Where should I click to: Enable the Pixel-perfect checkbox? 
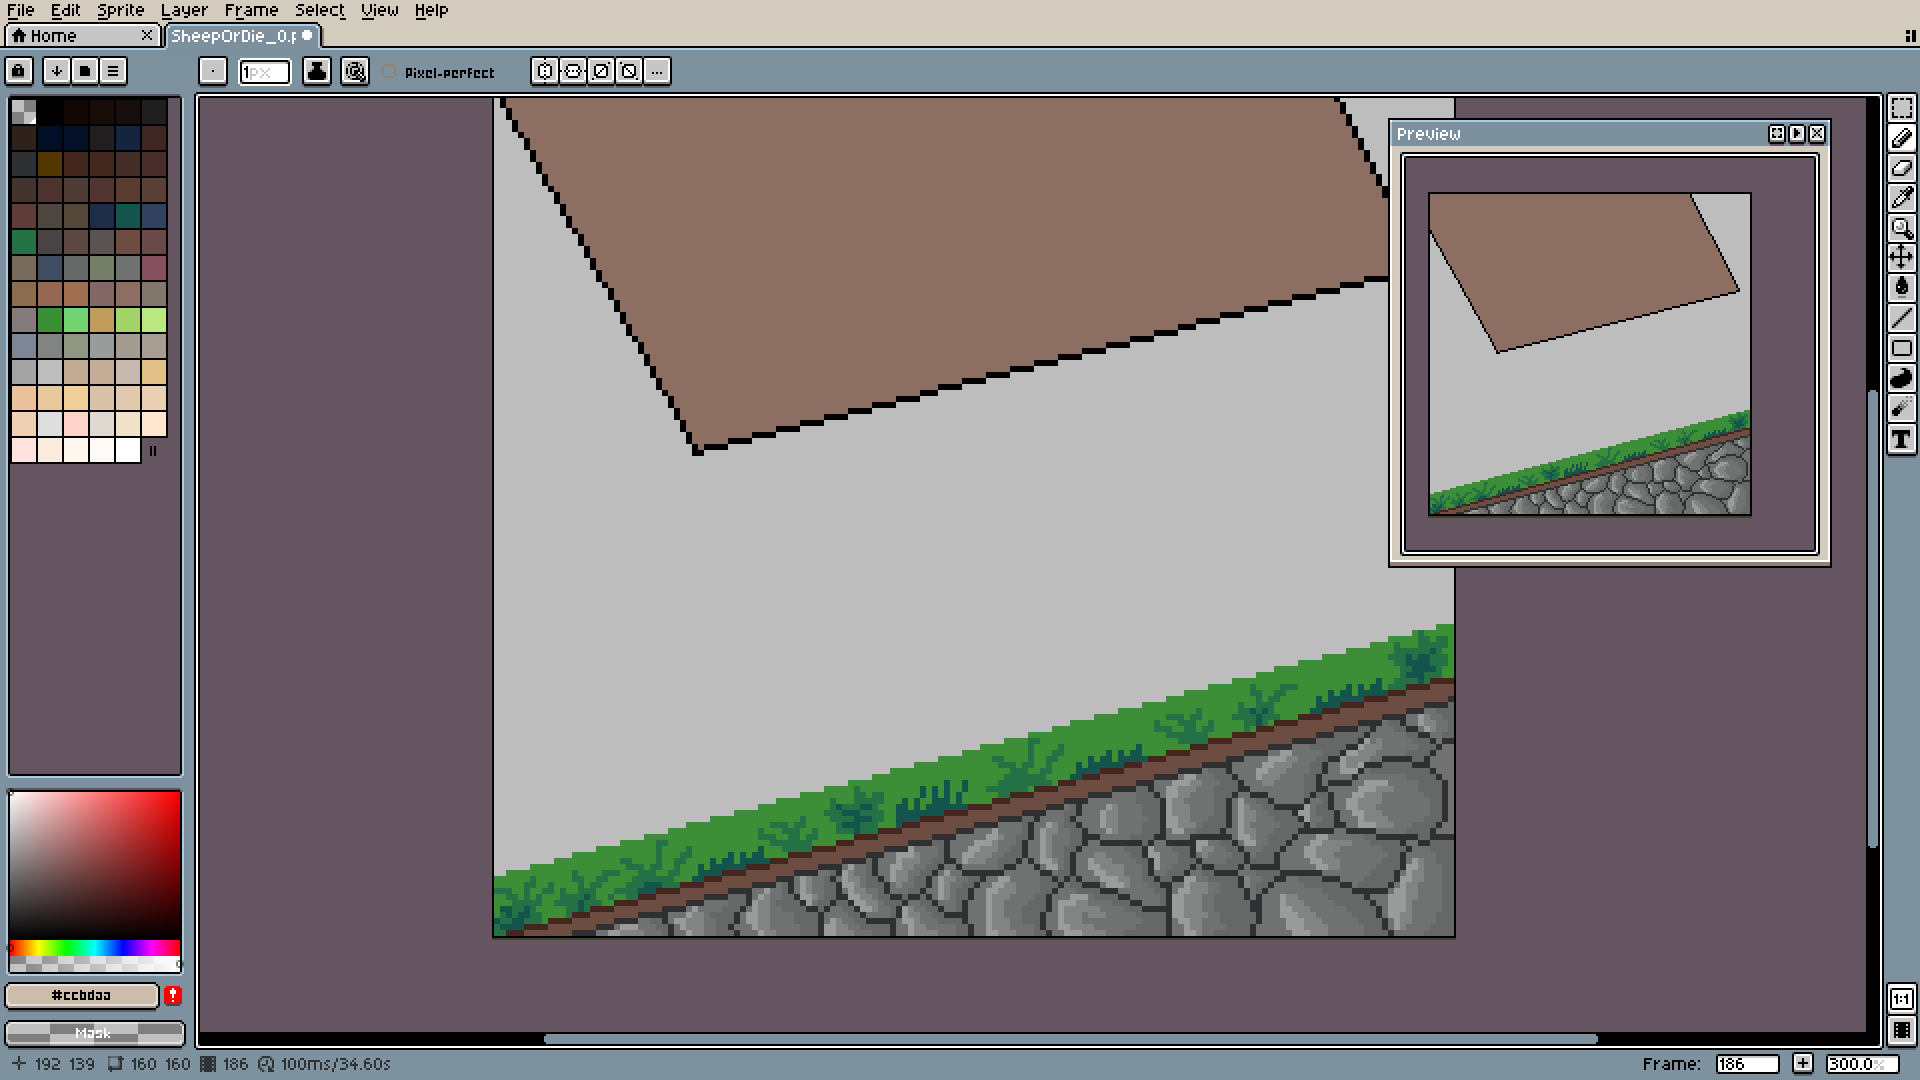(x=390, y=72)
